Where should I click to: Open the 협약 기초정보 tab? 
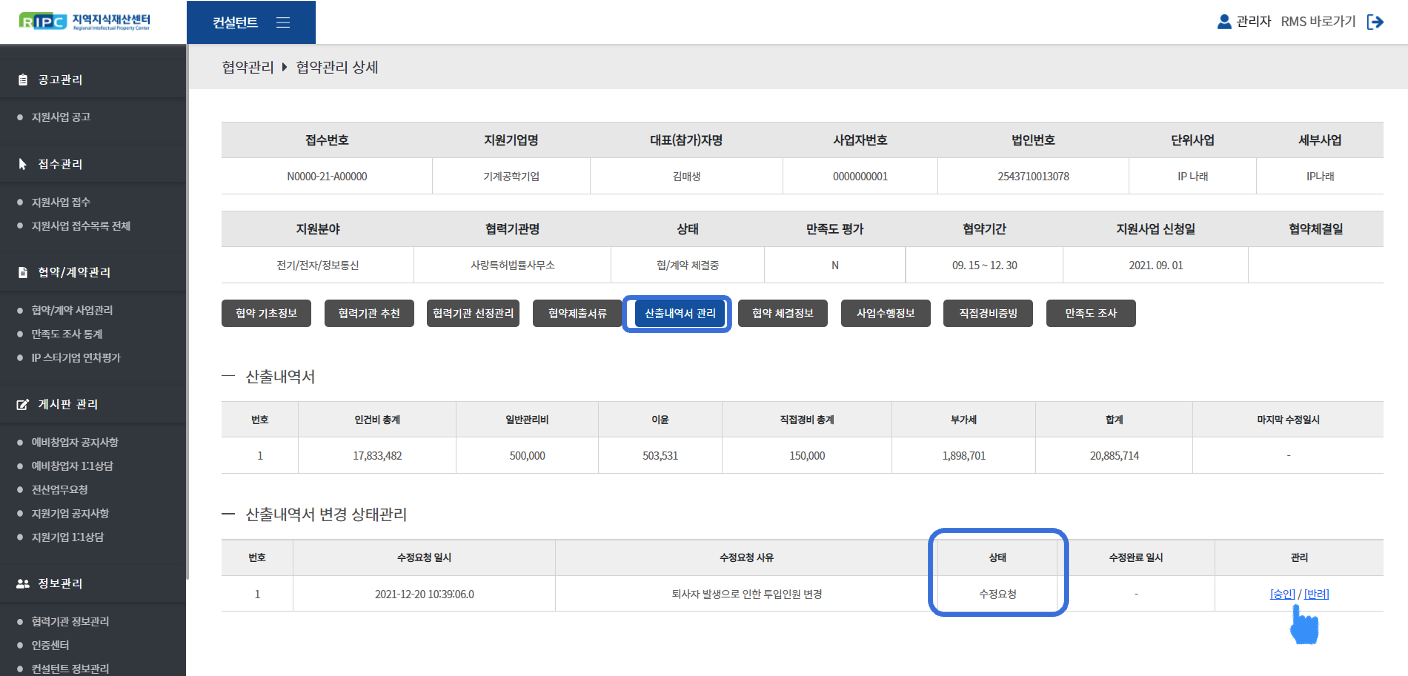click(266, 314)
